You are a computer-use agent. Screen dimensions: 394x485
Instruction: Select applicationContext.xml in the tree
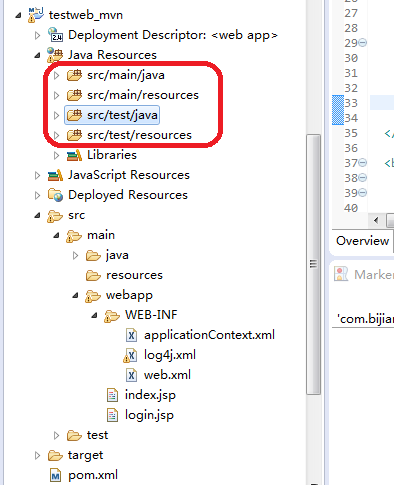click(x=209, y=335)
